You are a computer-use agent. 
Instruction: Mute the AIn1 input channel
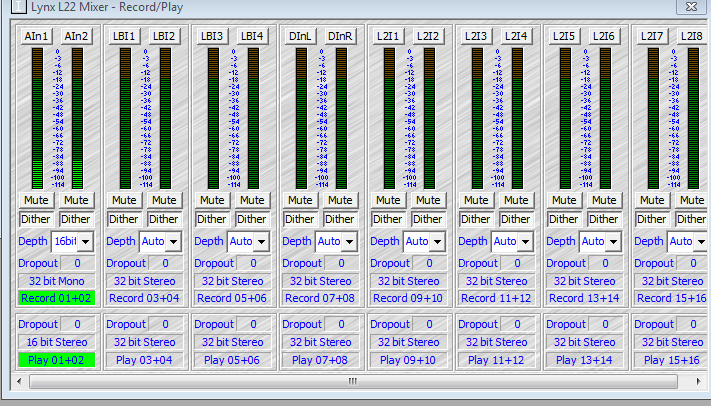tap(36, 200)
